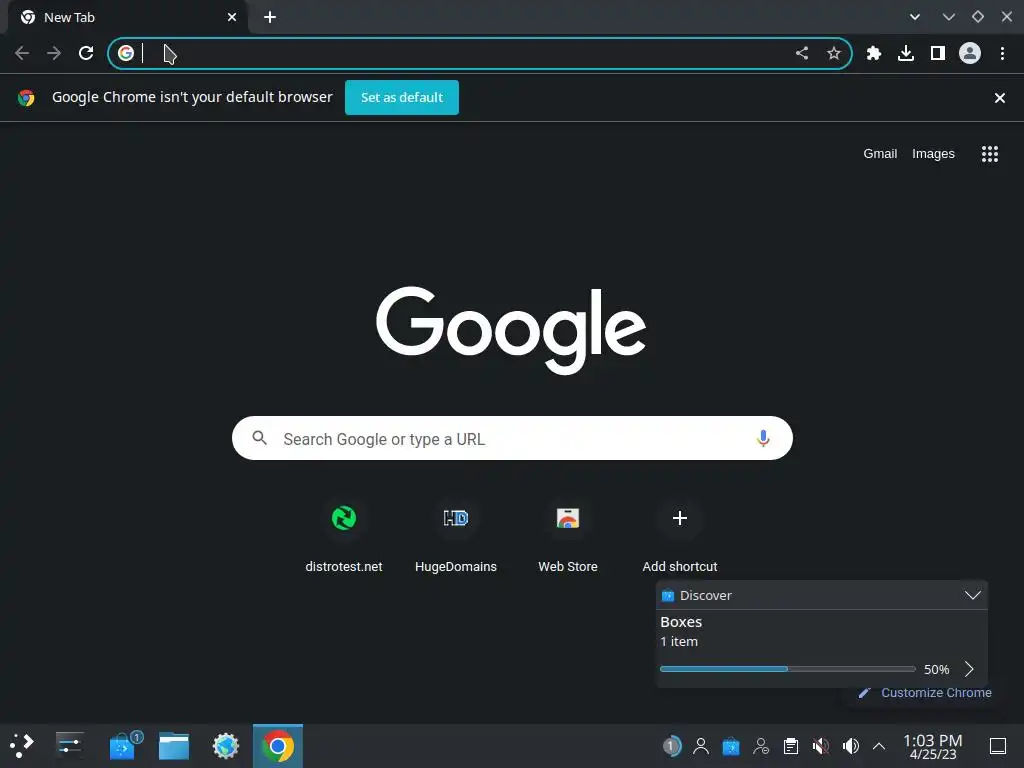Viewport: 1024px width, 768px height.
Task: Open the KDE application launcher
Action: (22, 746)
